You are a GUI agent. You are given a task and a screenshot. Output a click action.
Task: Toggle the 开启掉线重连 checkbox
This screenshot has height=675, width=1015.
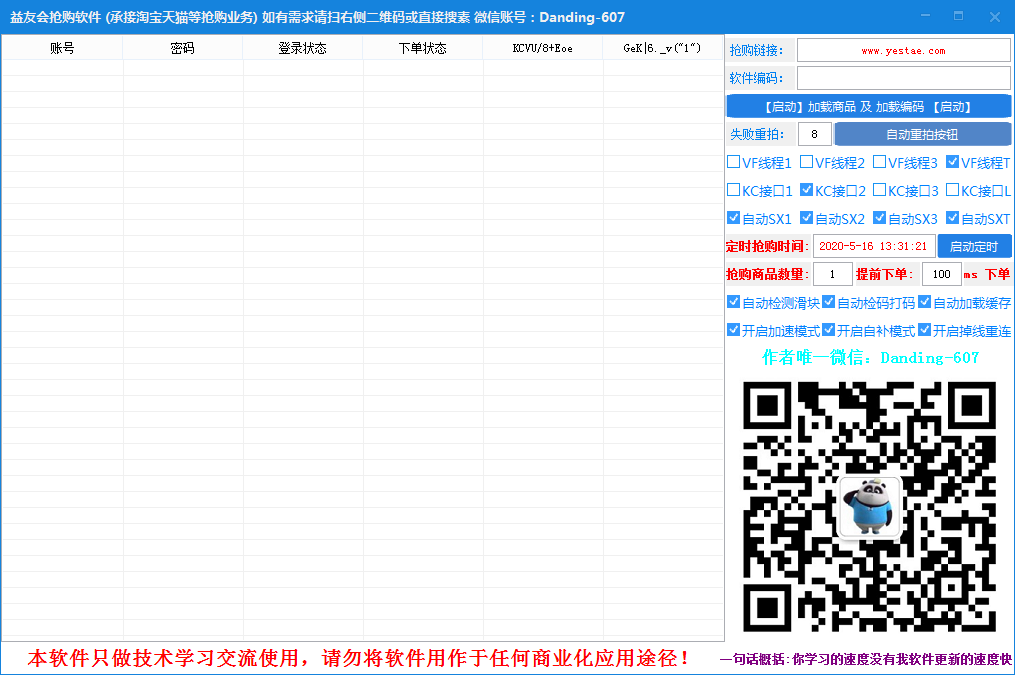[924, 329]
